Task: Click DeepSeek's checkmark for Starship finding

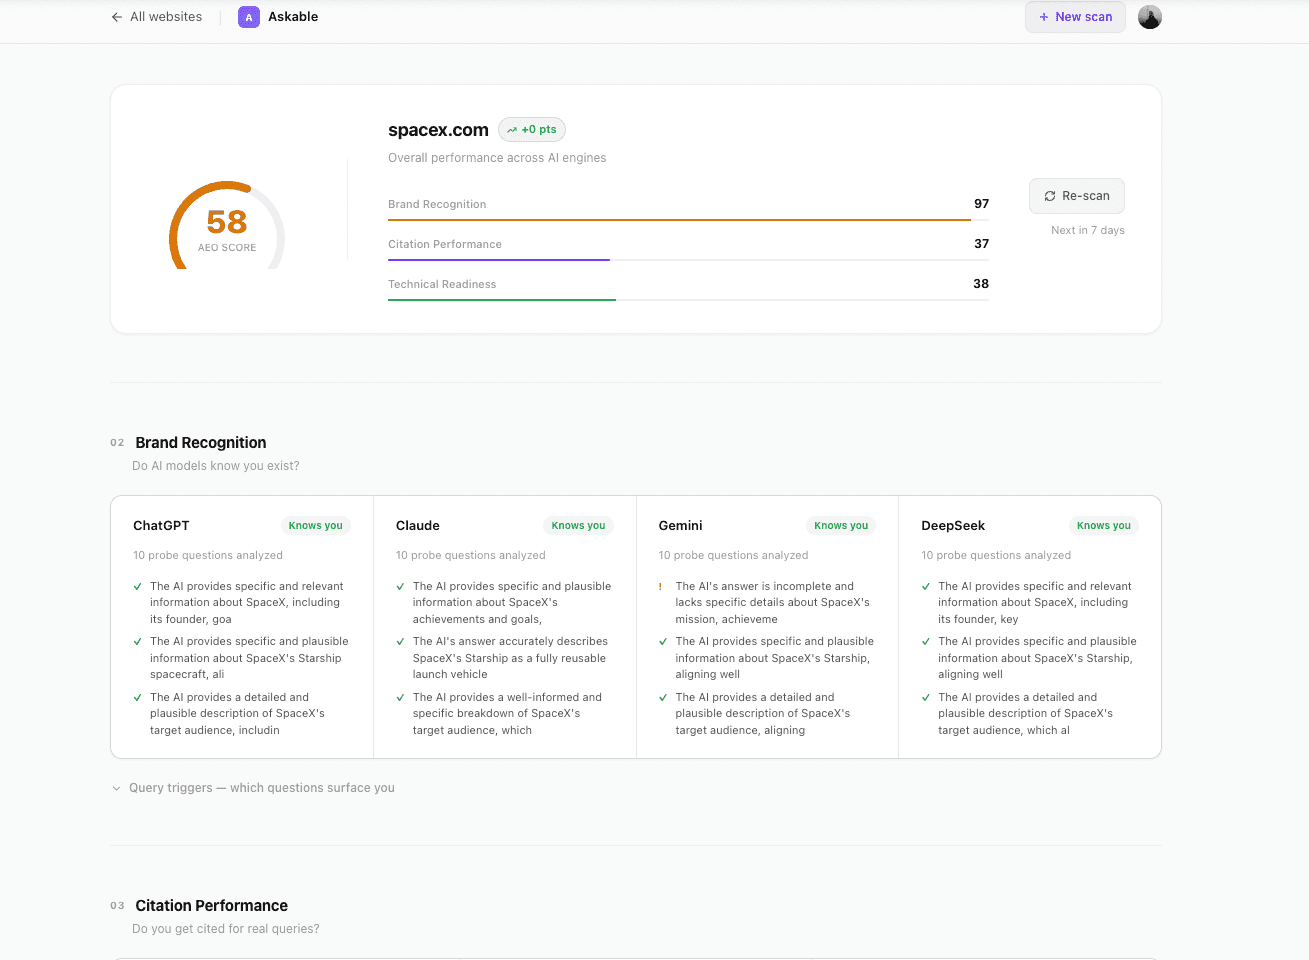Action: 926,642
